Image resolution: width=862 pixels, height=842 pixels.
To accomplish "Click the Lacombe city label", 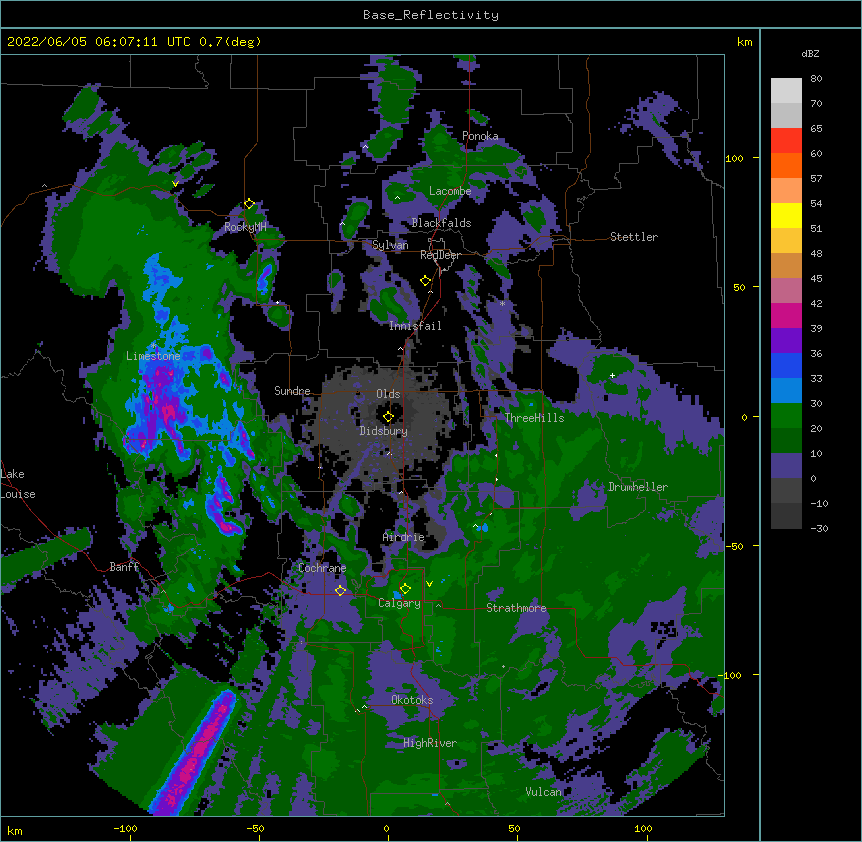I will 450,191.
